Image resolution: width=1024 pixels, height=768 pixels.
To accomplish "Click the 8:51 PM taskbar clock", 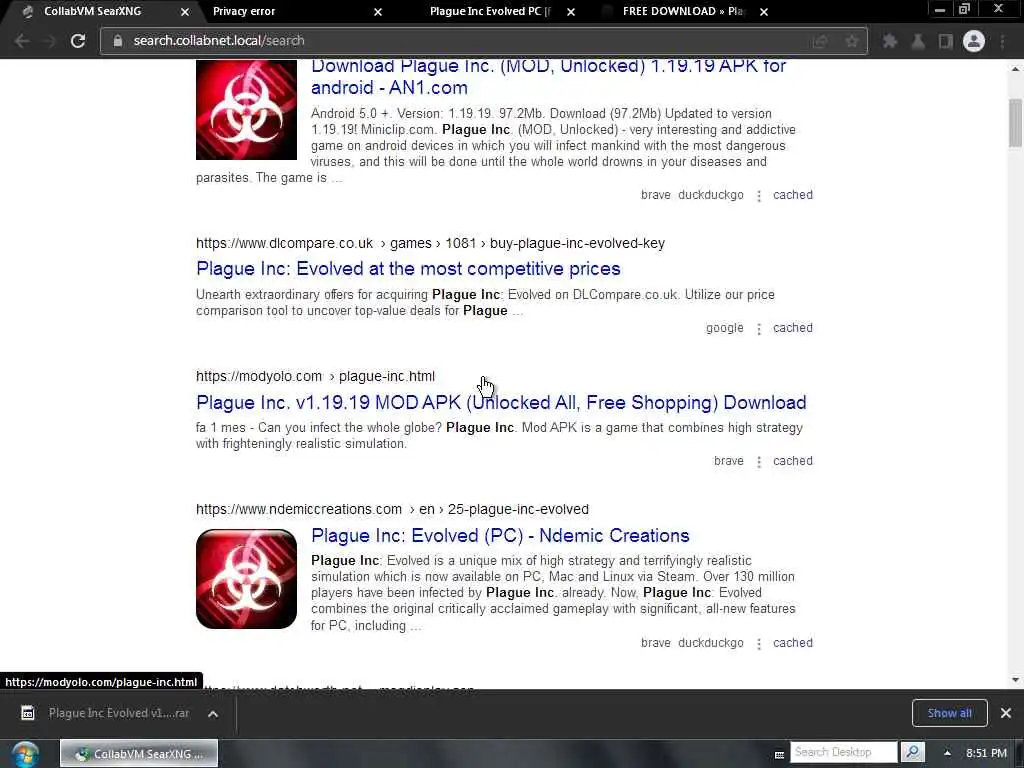I will coord(986,753).
